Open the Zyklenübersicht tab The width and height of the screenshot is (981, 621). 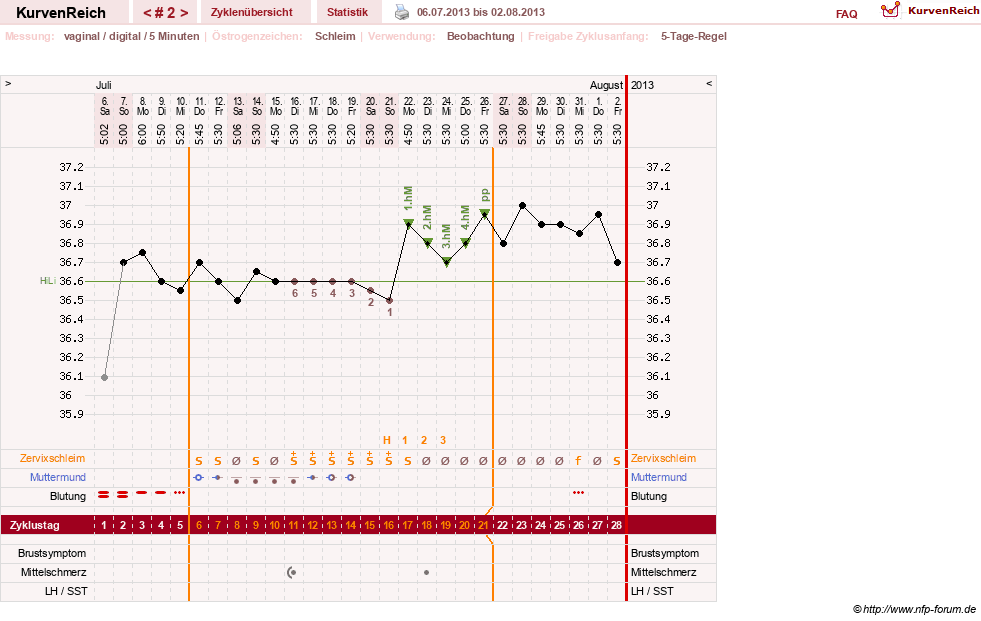coord(252,12)
